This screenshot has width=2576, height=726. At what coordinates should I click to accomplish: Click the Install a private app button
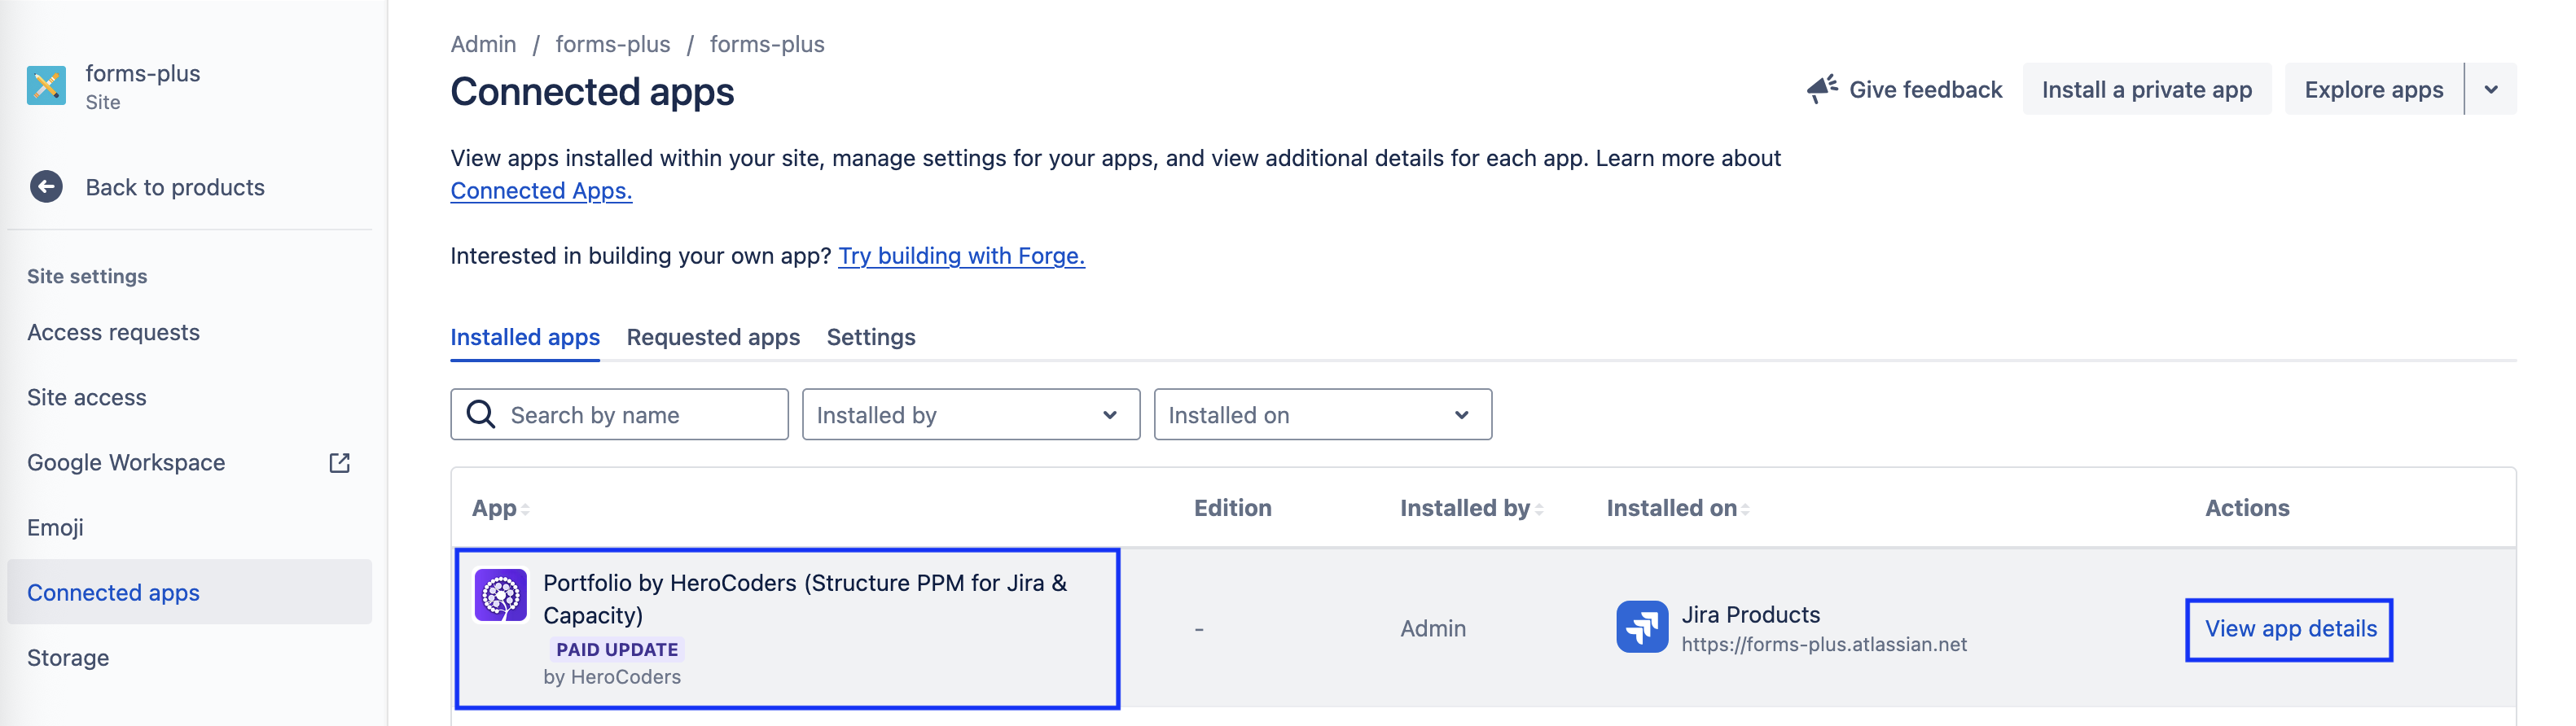click(x=2147, y=89)
